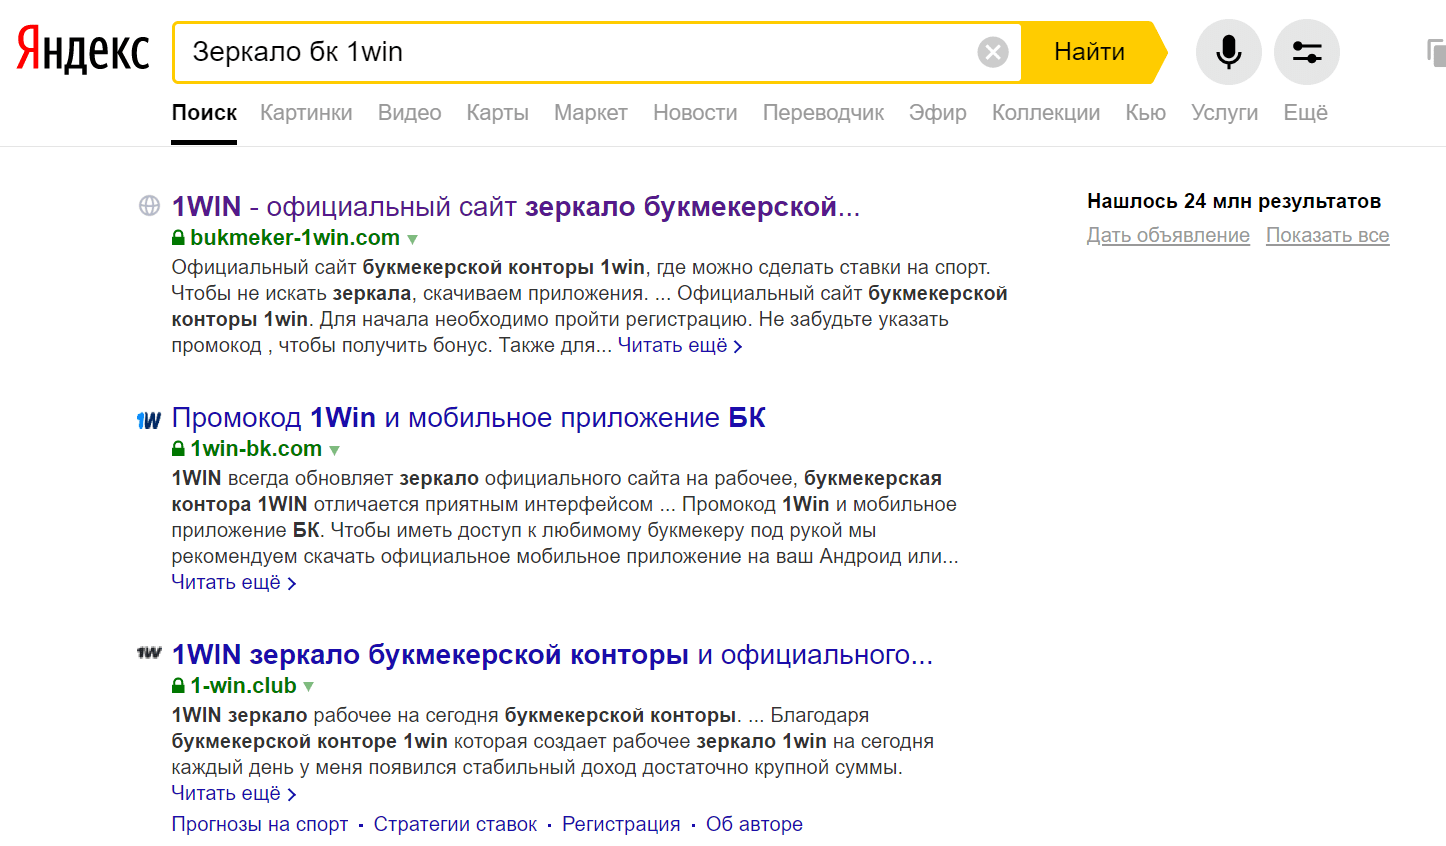Activate voice search with the microphone icon
This screenshot has width=1446, height=846.
1228,51
